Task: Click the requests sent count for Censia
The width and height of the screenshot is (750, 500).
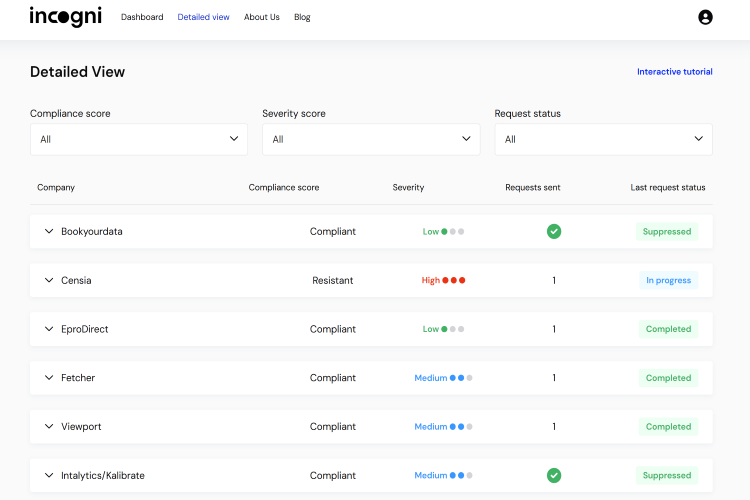Action: pos(554,280)
